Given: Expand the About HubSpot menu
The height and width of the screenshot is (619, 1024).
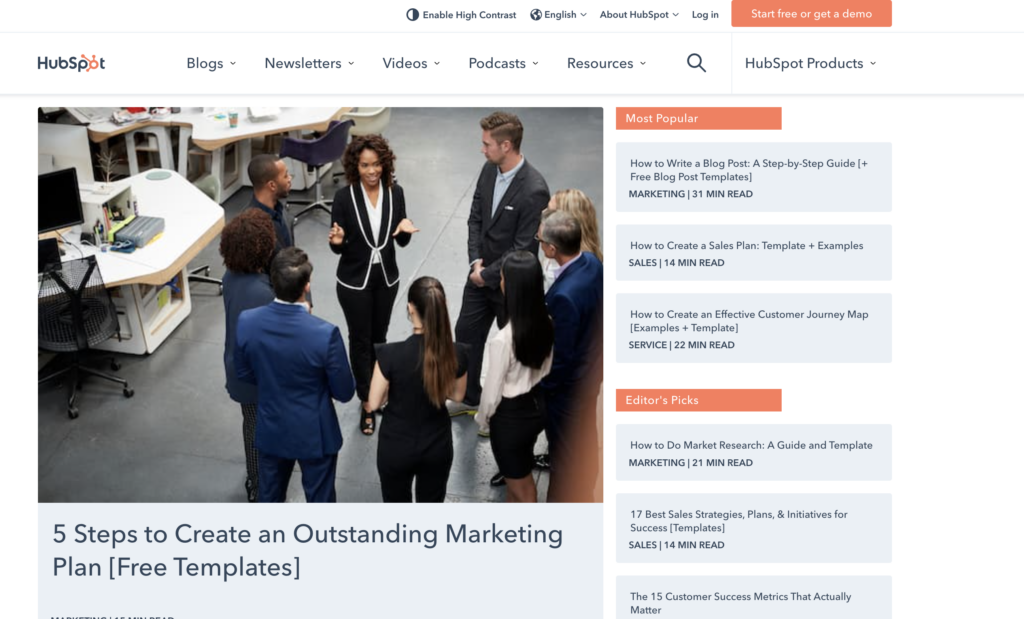Looking at the screenshot, I should 639,14.
